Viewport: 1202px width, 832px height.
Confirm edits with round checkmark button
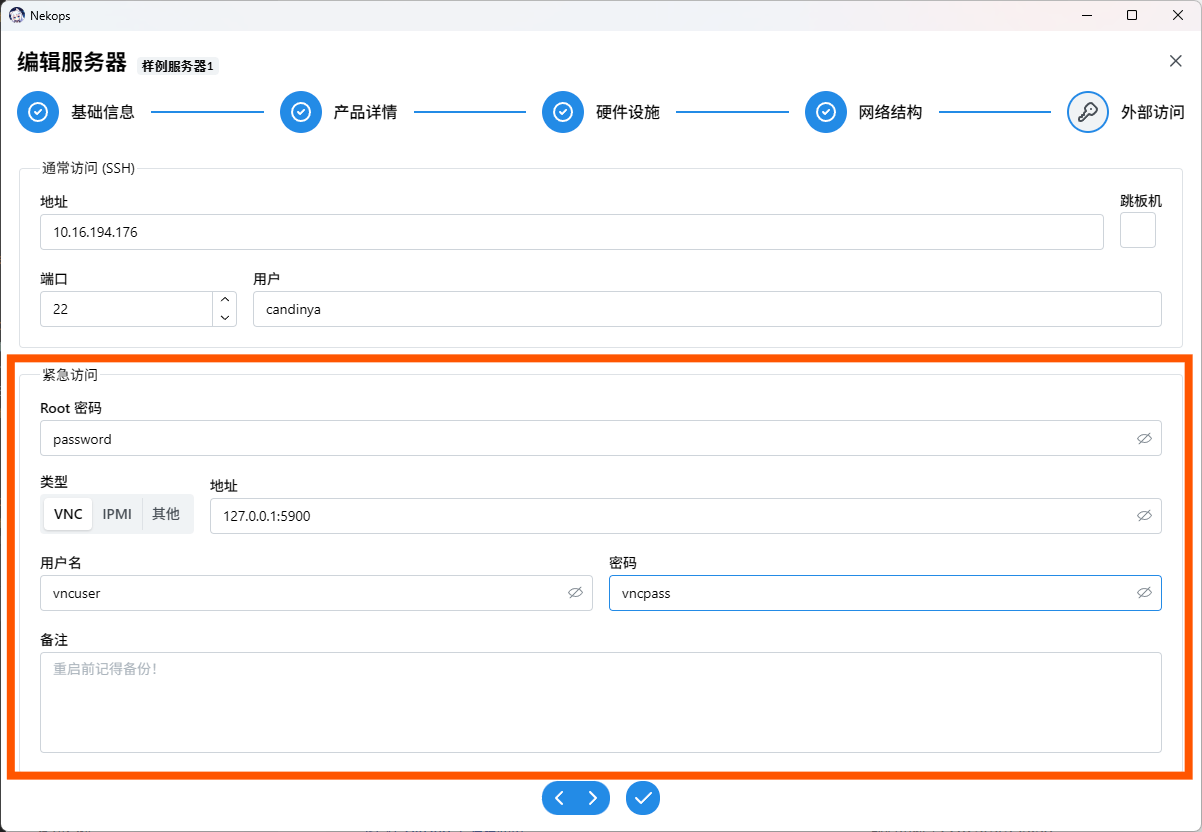tap(643, 798)
